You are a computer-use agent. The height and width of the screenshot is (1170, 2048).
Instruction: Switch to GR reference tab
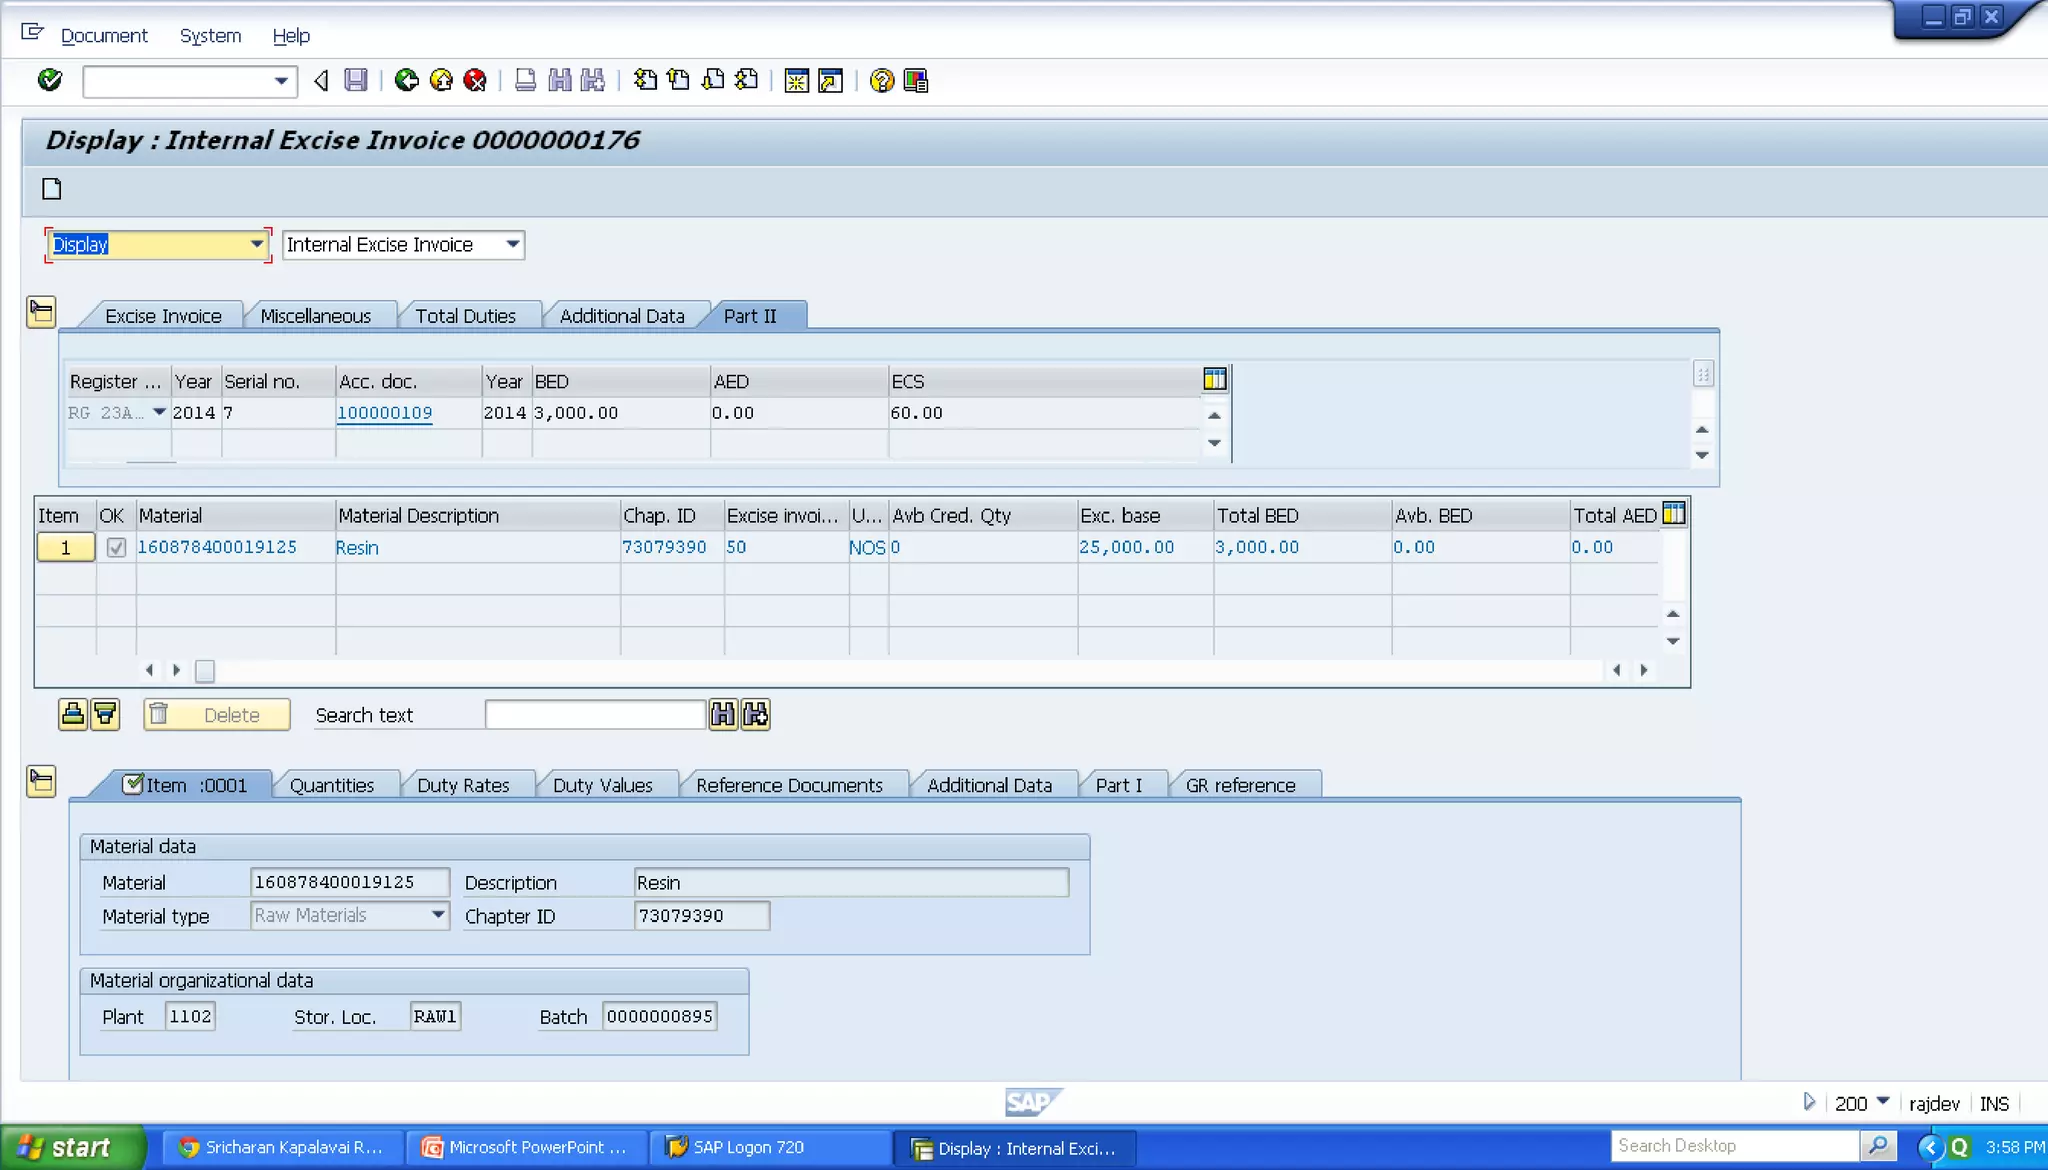point(1241,785)
